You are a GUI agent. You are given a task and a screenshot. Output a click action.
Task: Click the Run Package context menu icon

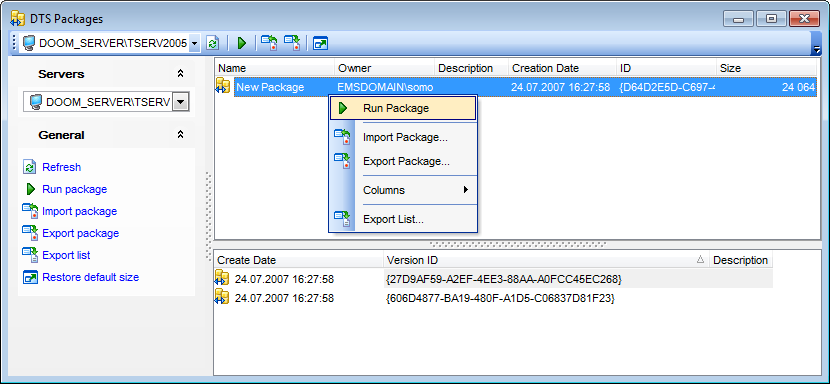pyautogui.click(x=342, y=108)
